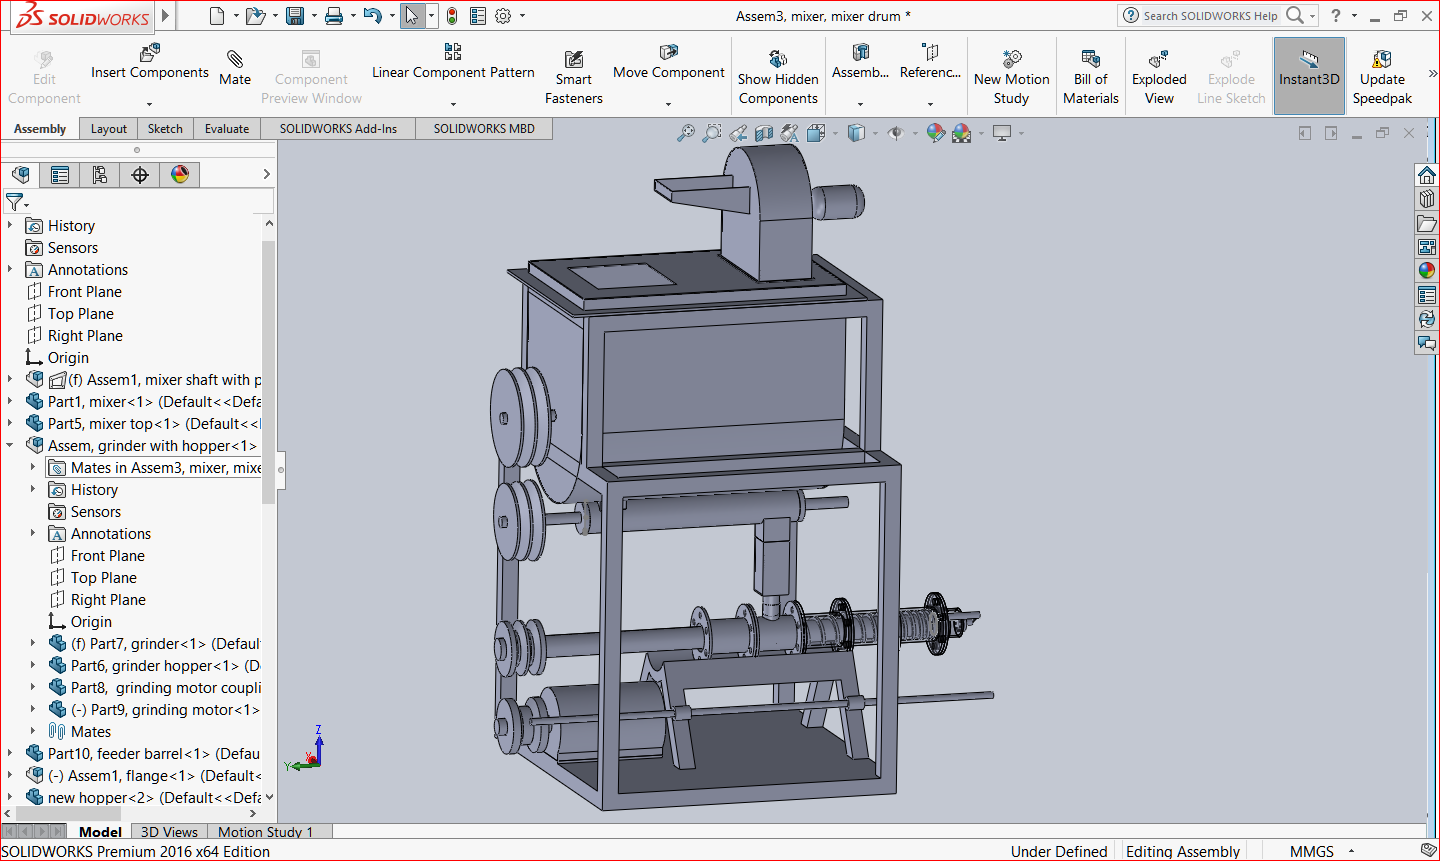
Task: Start a New Motion Study
Action: [x=1011, y=76]
